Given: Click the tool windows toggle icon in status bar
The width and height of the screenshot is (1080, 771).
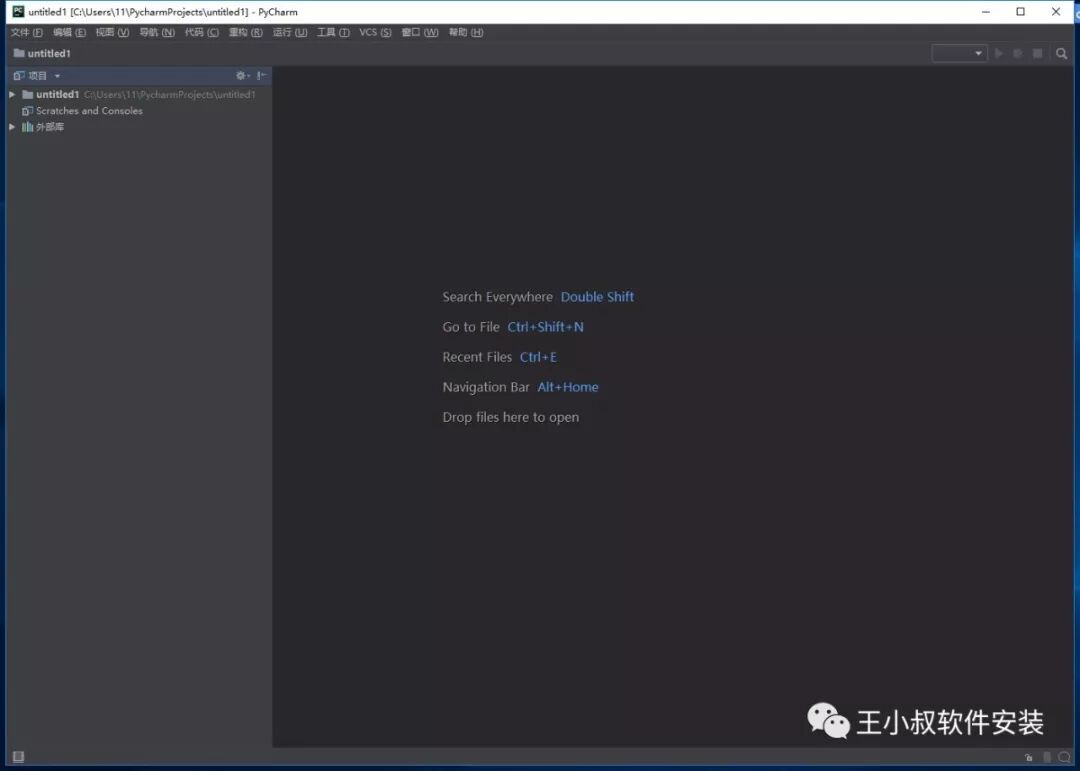Looking at the screenshot, I should [x=19, y=757].
